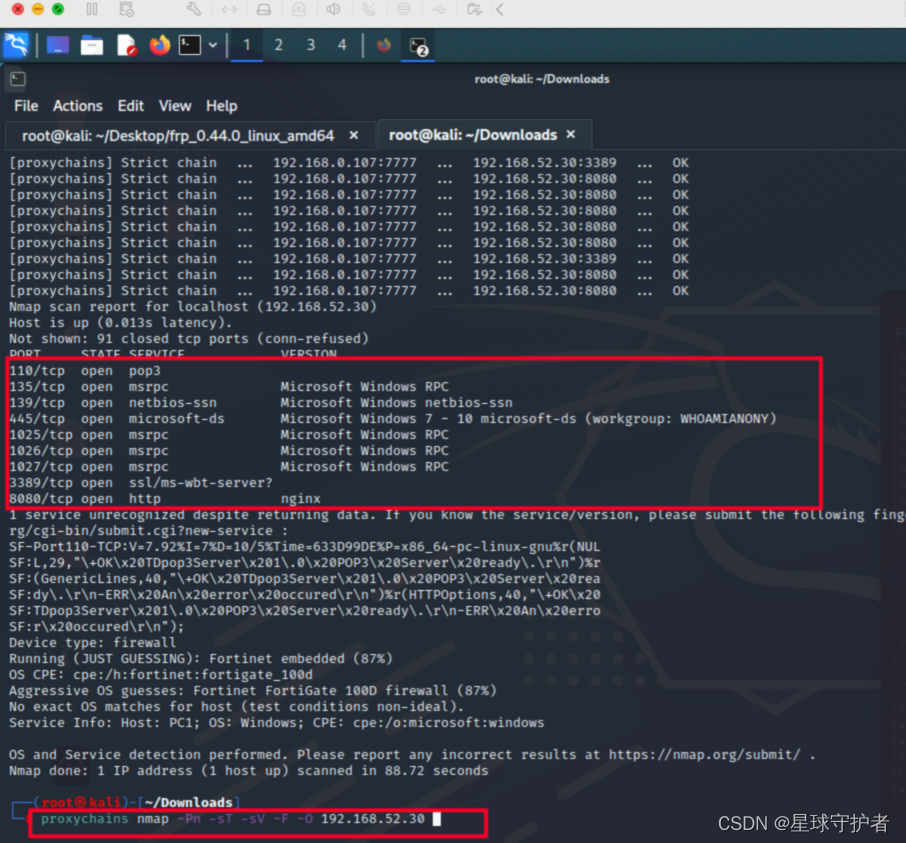Click the VM shared folders icon

tap(474, 9)
